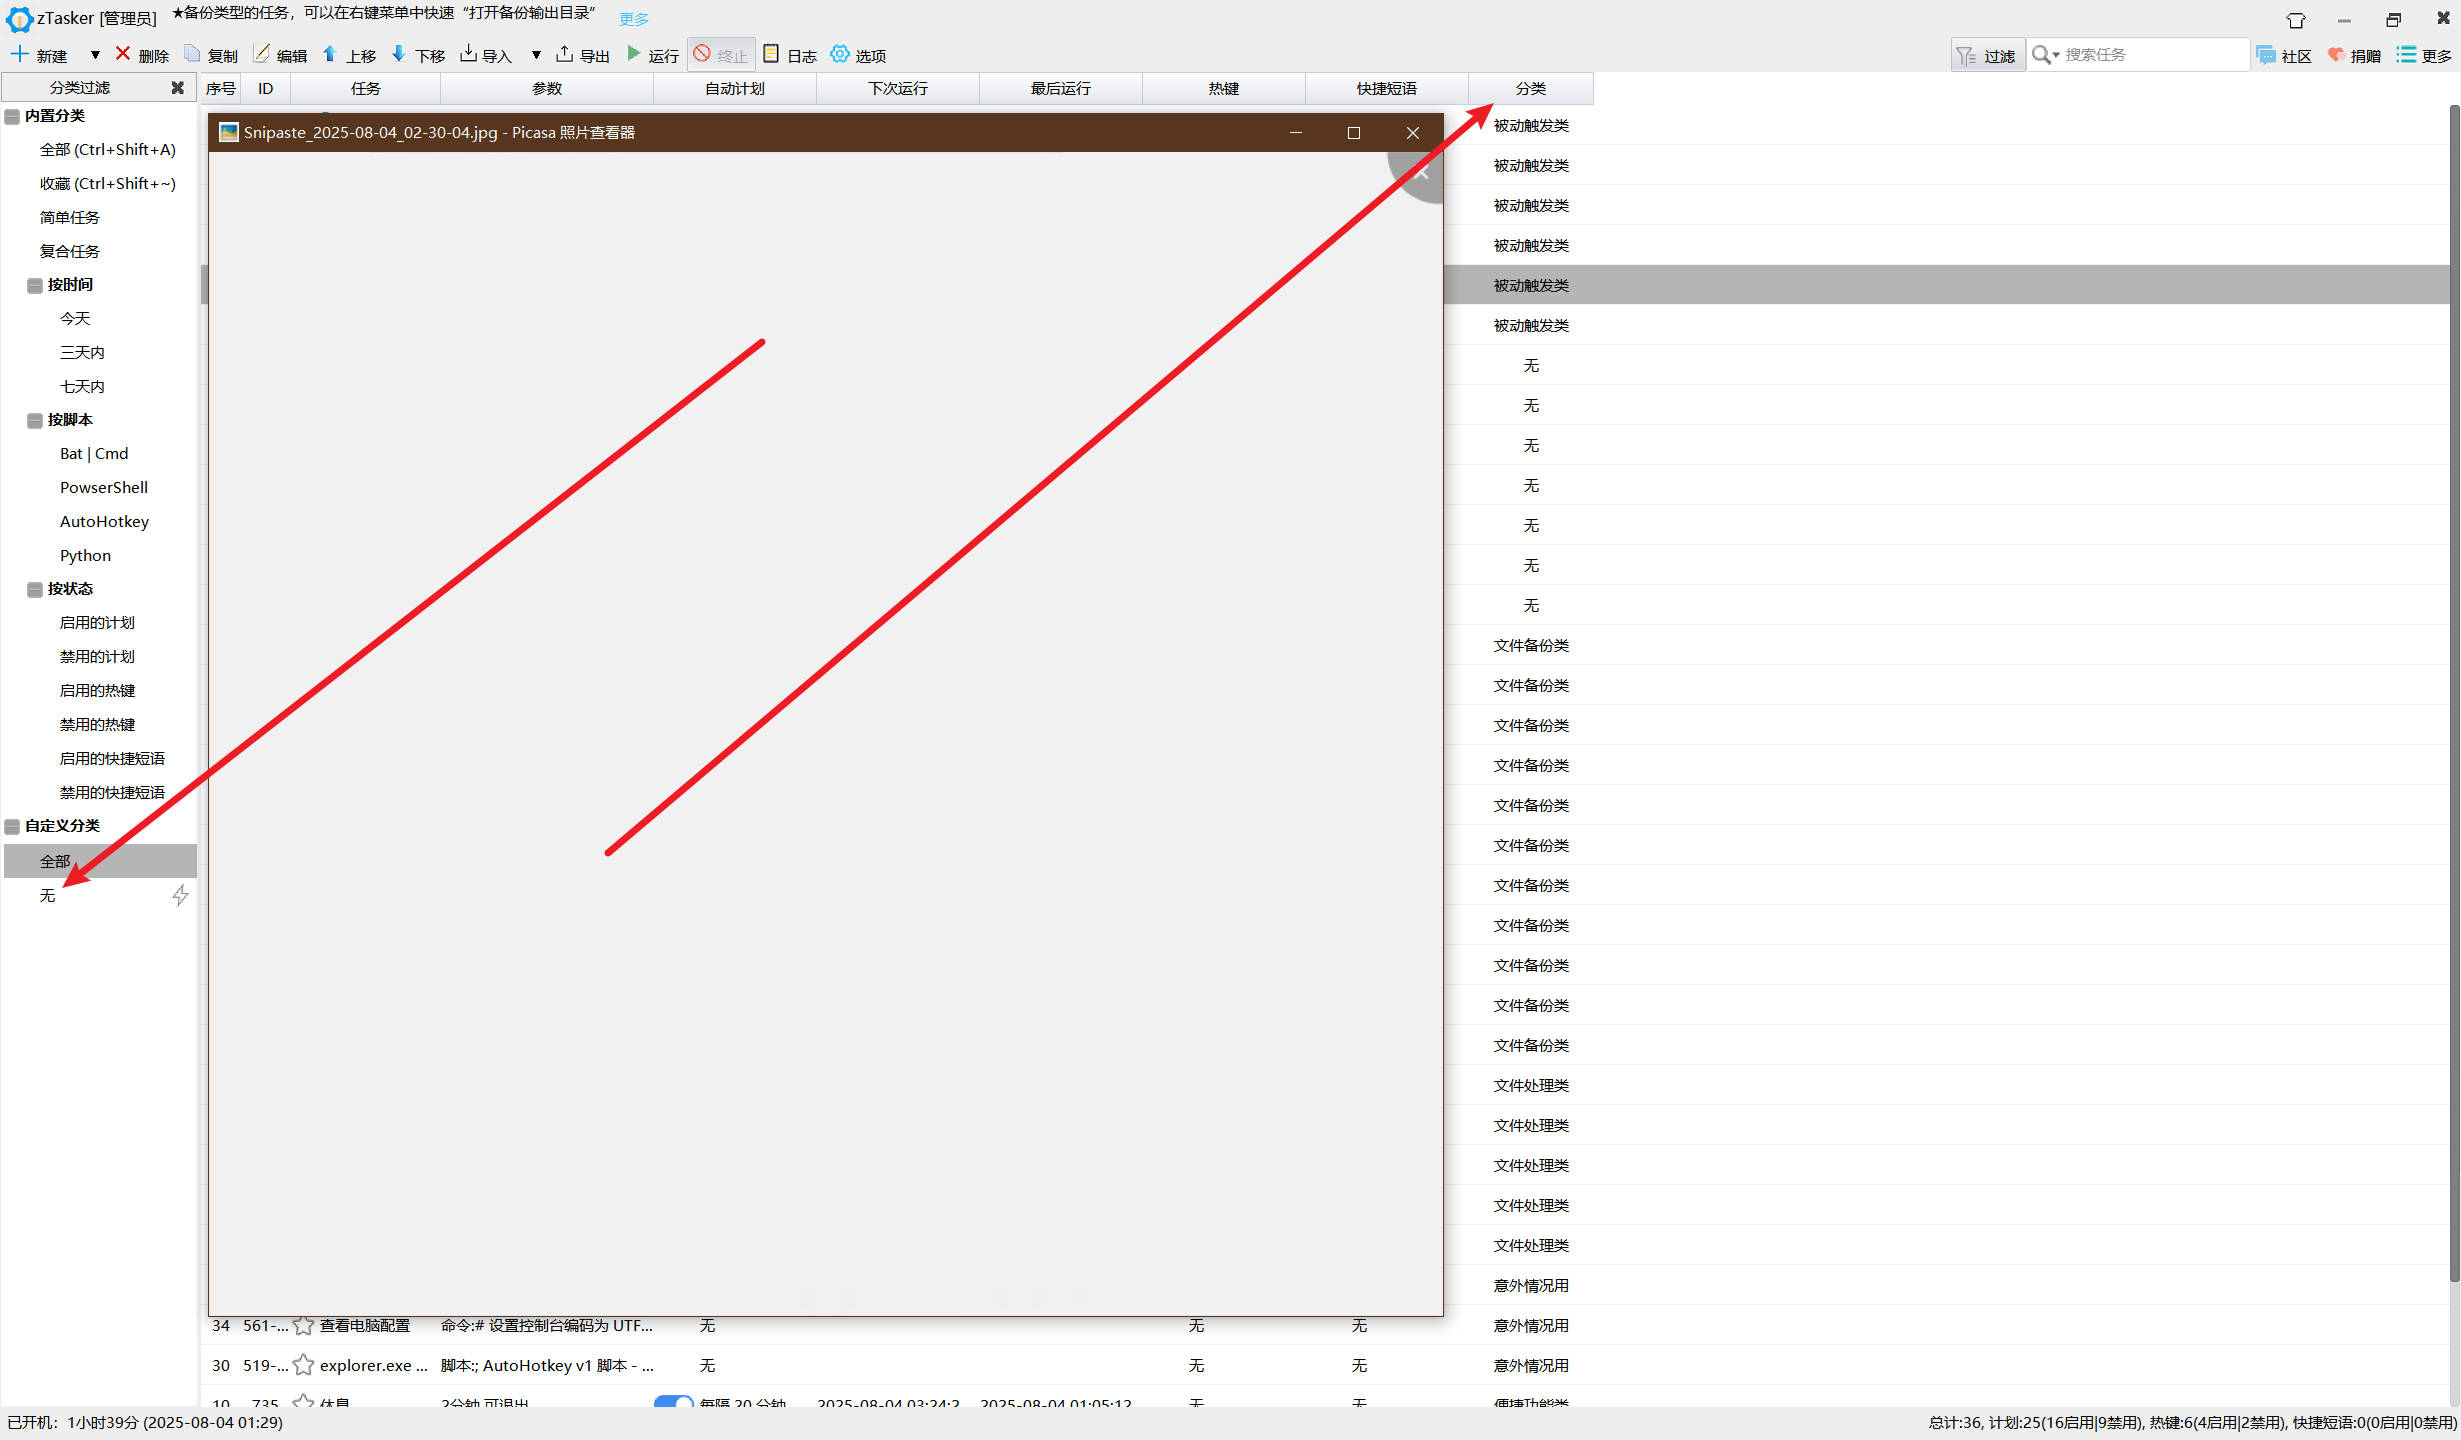This screenshot has height=1440, width=2461.
Task: Star the explorer.exe task
Action: pos(303,1366)
